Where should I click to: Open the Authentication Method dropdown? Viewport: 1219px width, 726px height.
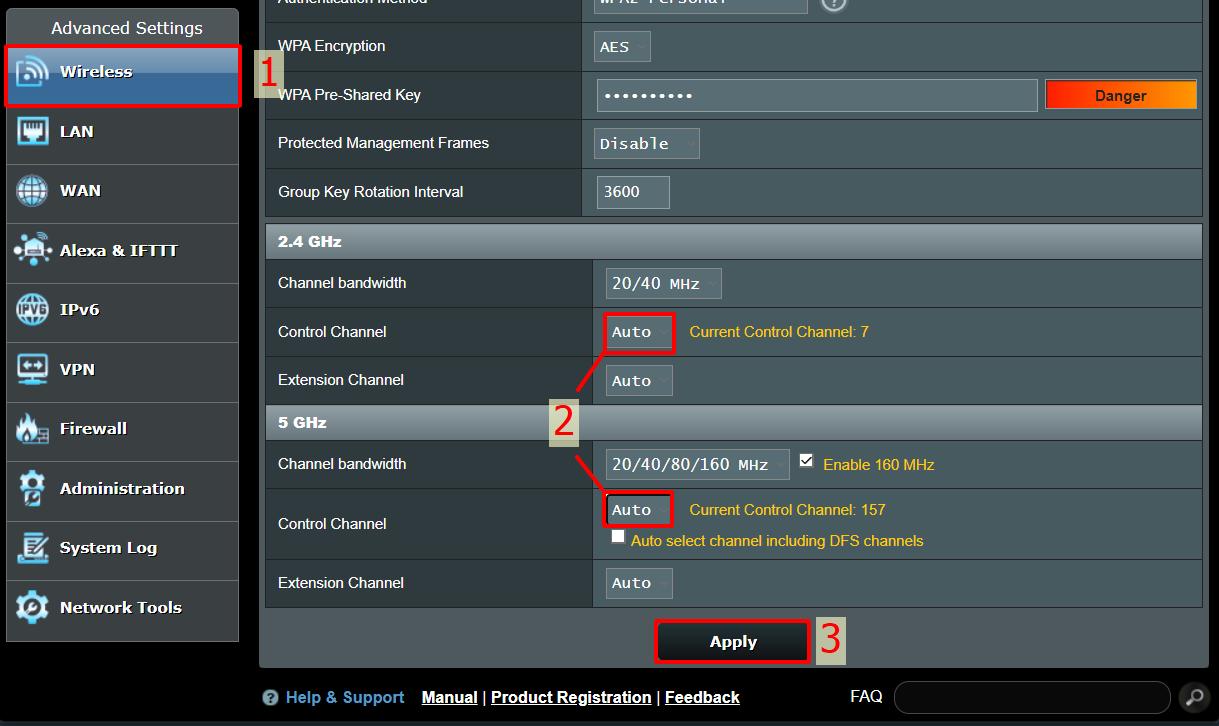(701, 4)
